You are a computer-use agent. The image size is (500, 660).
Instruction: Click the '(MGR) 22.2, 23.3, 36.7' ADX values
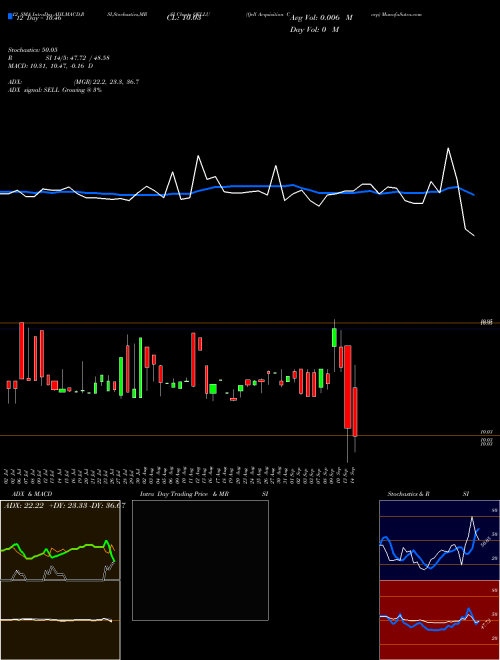[x=106, y=82]
